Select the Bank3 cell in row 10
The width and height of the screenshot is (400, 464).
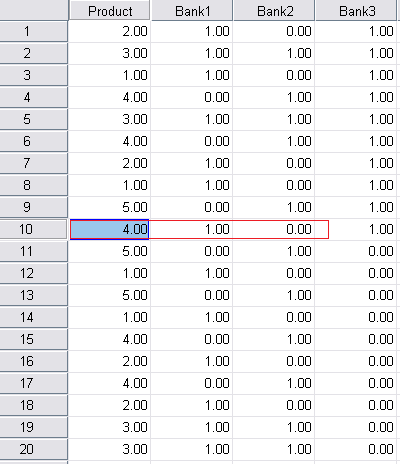[x=356, y=229]
